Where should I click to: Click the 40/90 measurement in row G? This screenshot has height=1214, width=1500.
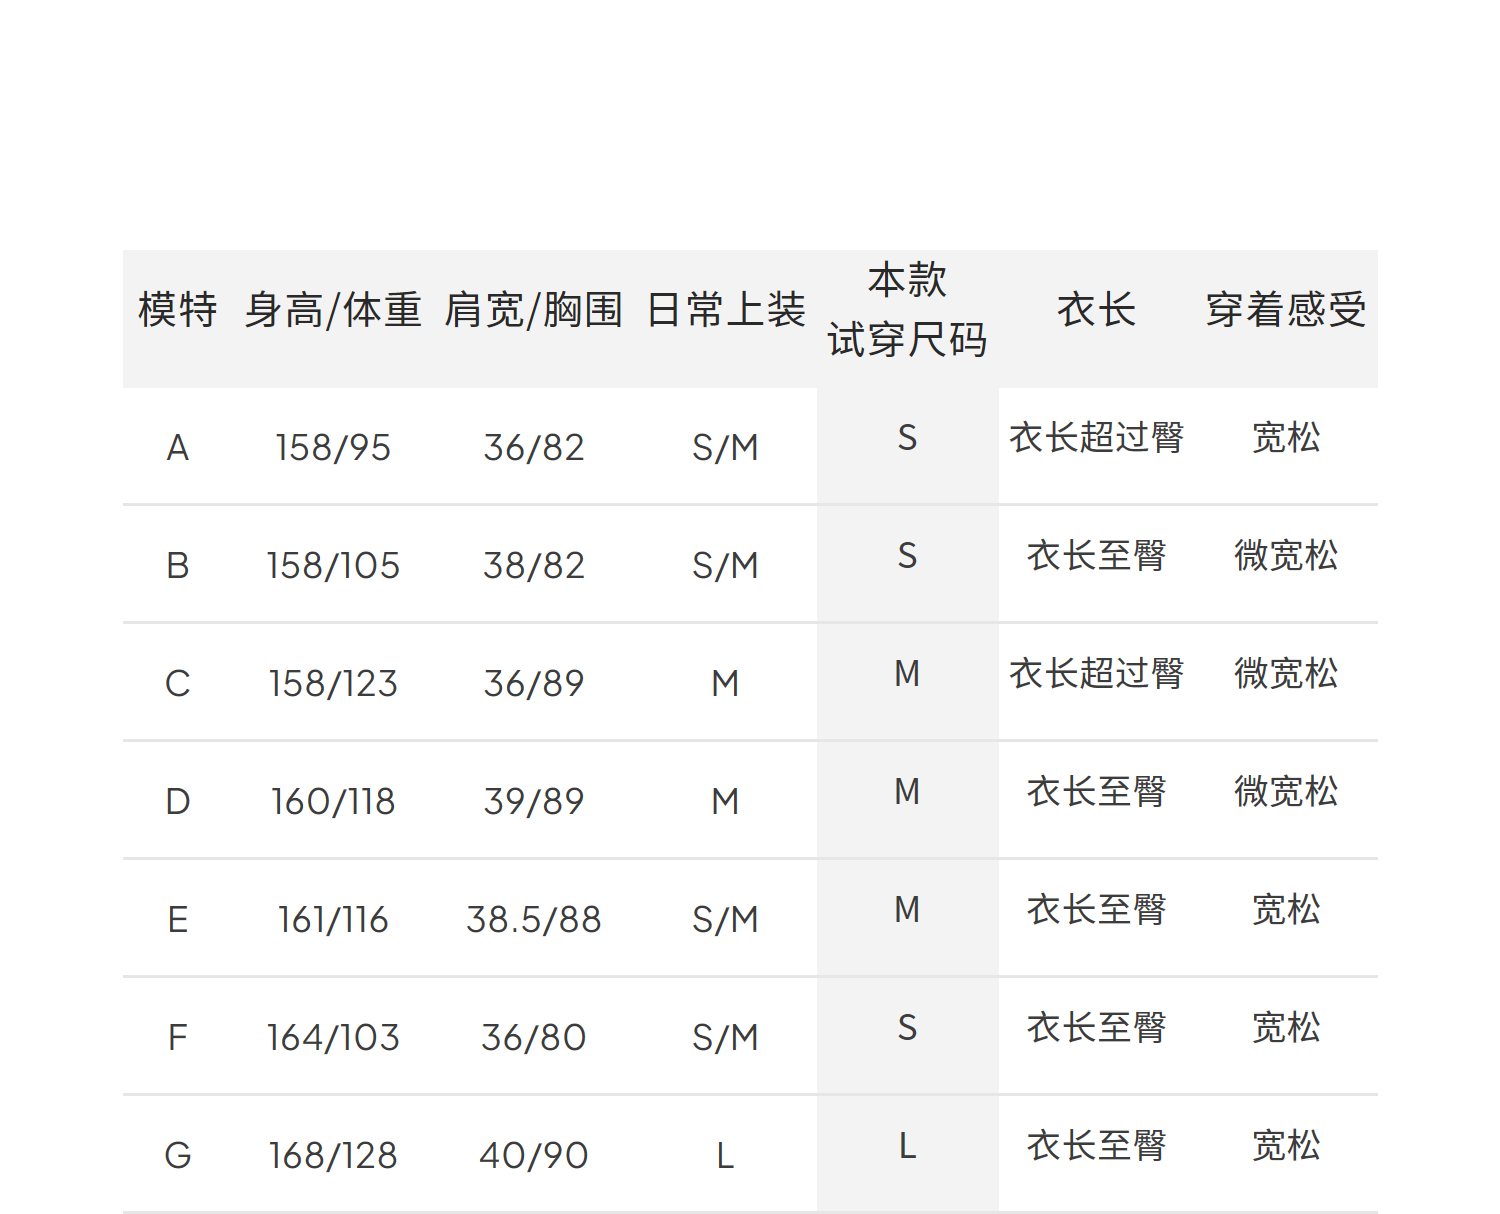click(x=533, y=1155)
